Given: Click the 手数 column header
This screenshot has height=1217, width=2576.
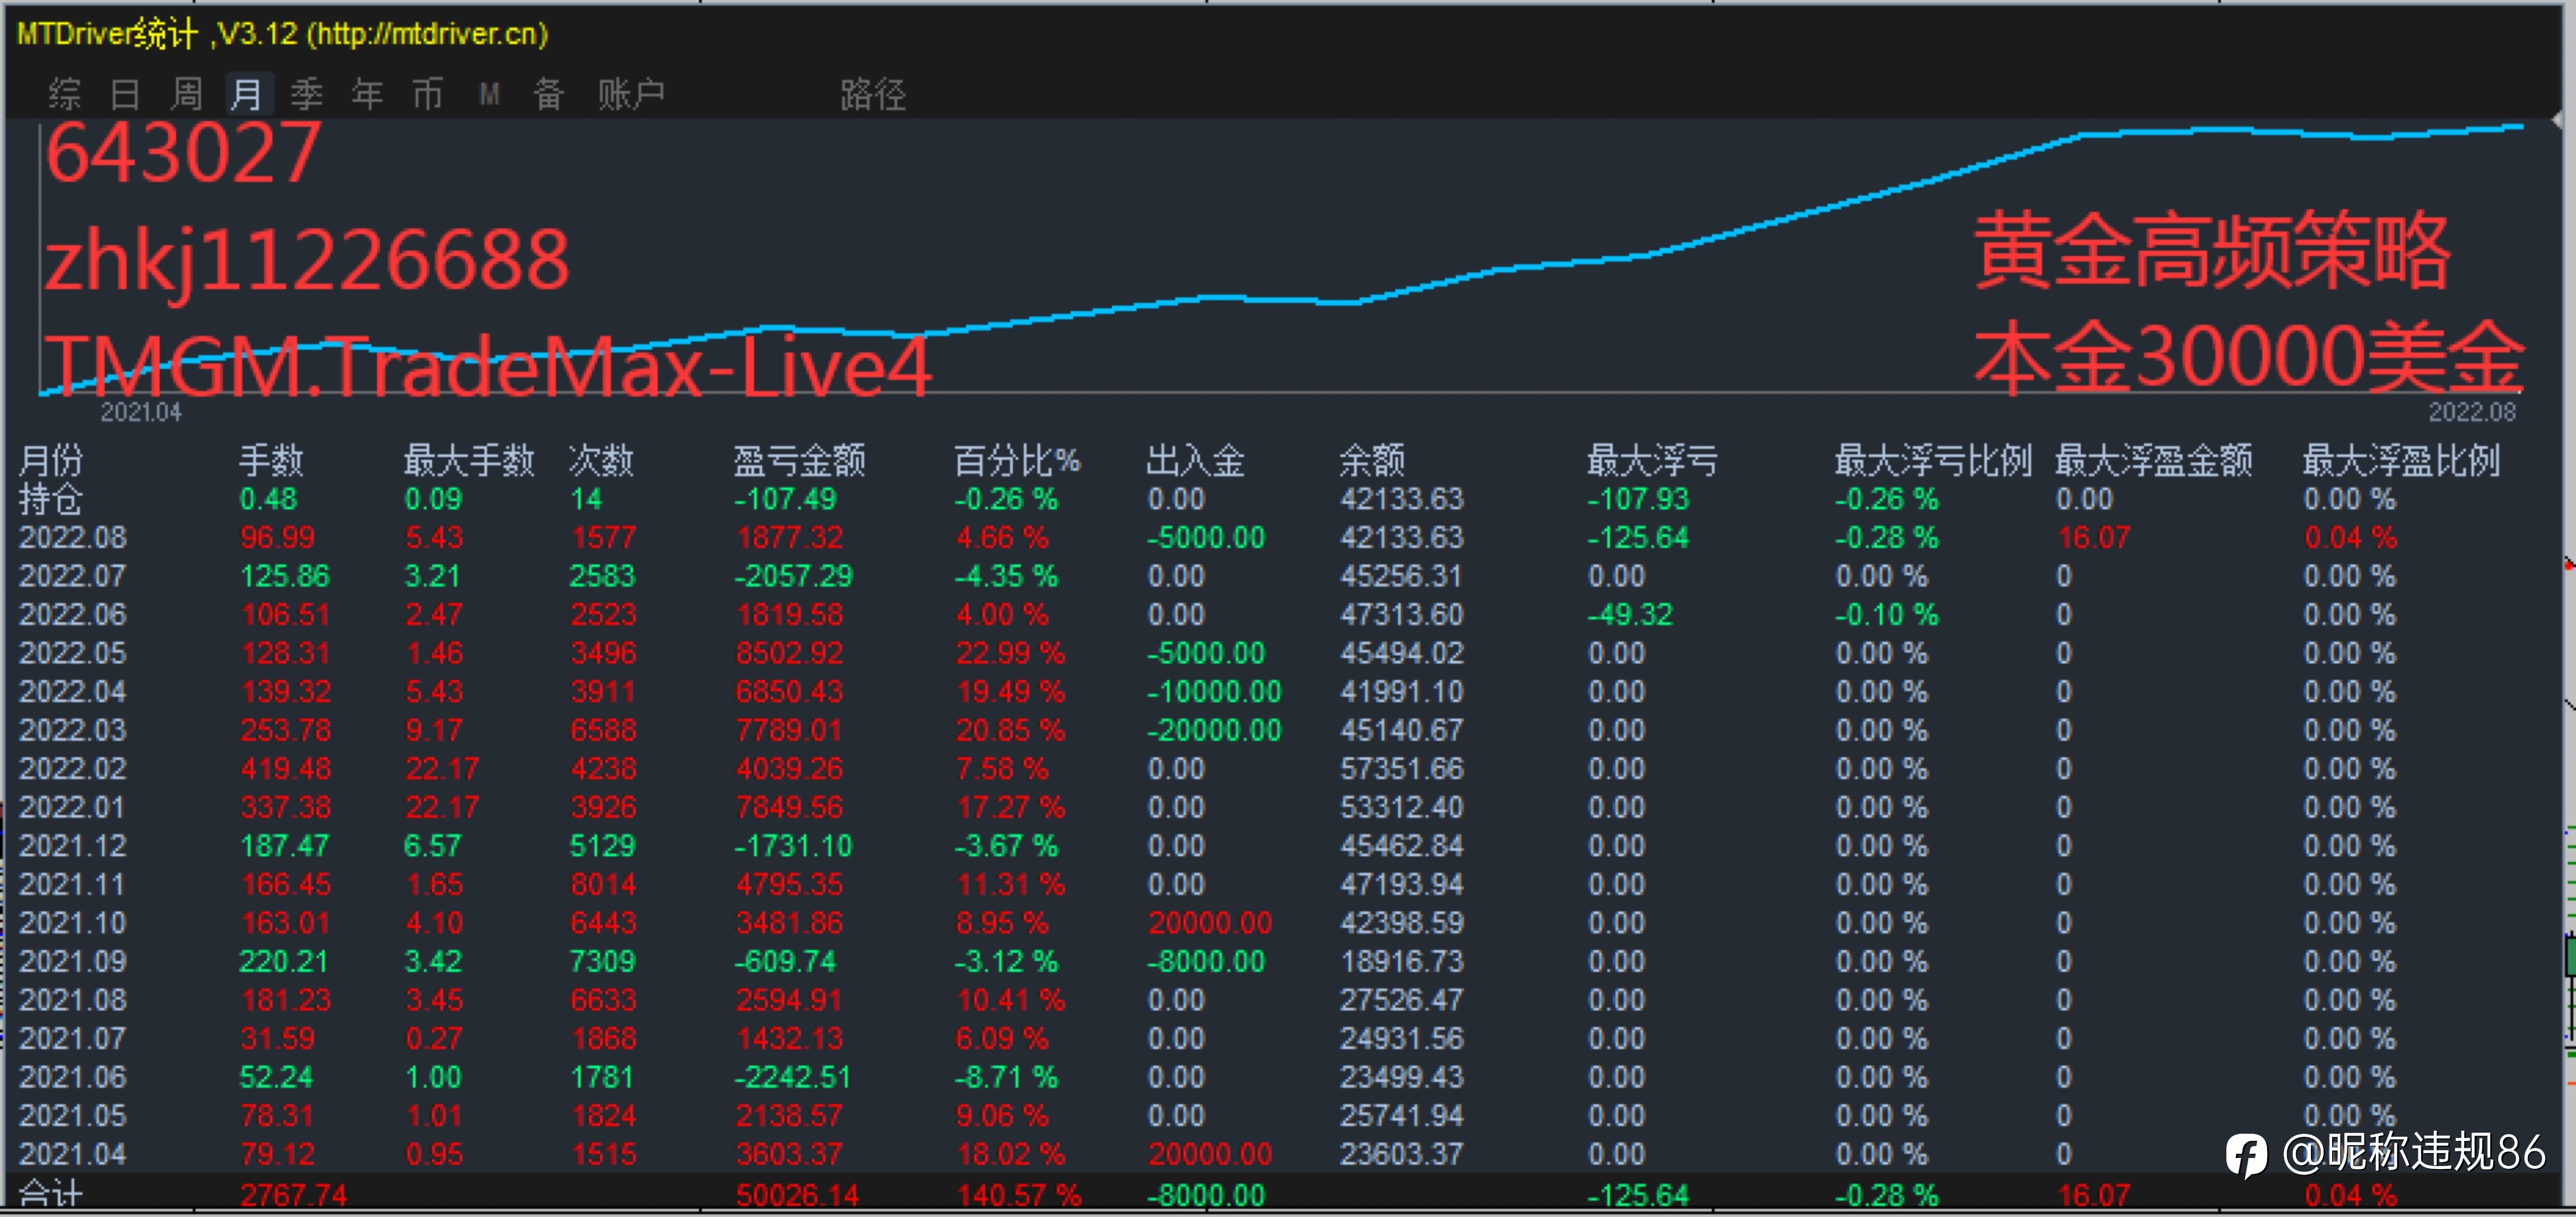Looking at the screenshot, I should pos(271,461).
